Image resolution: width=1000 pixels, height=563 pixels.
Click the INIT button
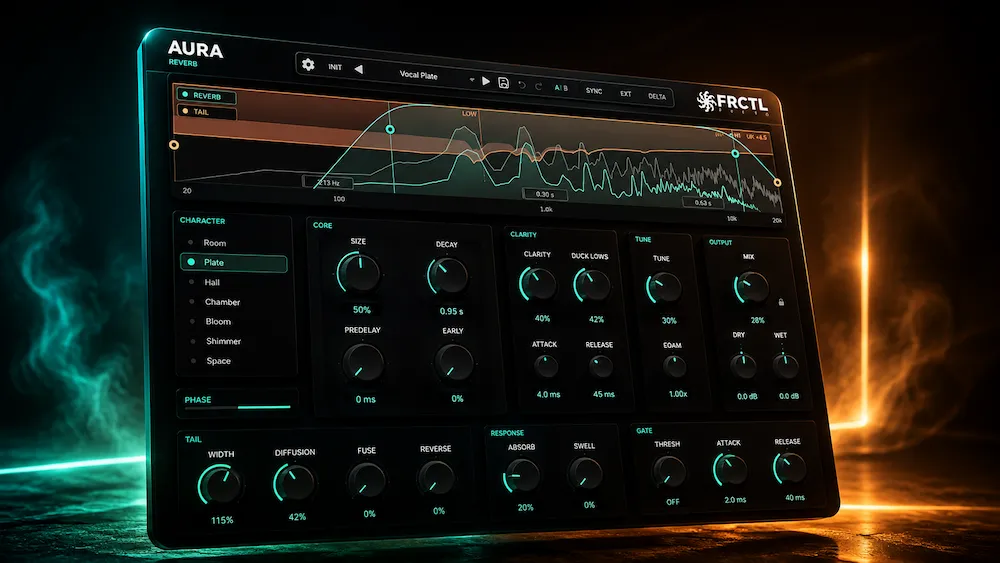click(x=335, y=67)
